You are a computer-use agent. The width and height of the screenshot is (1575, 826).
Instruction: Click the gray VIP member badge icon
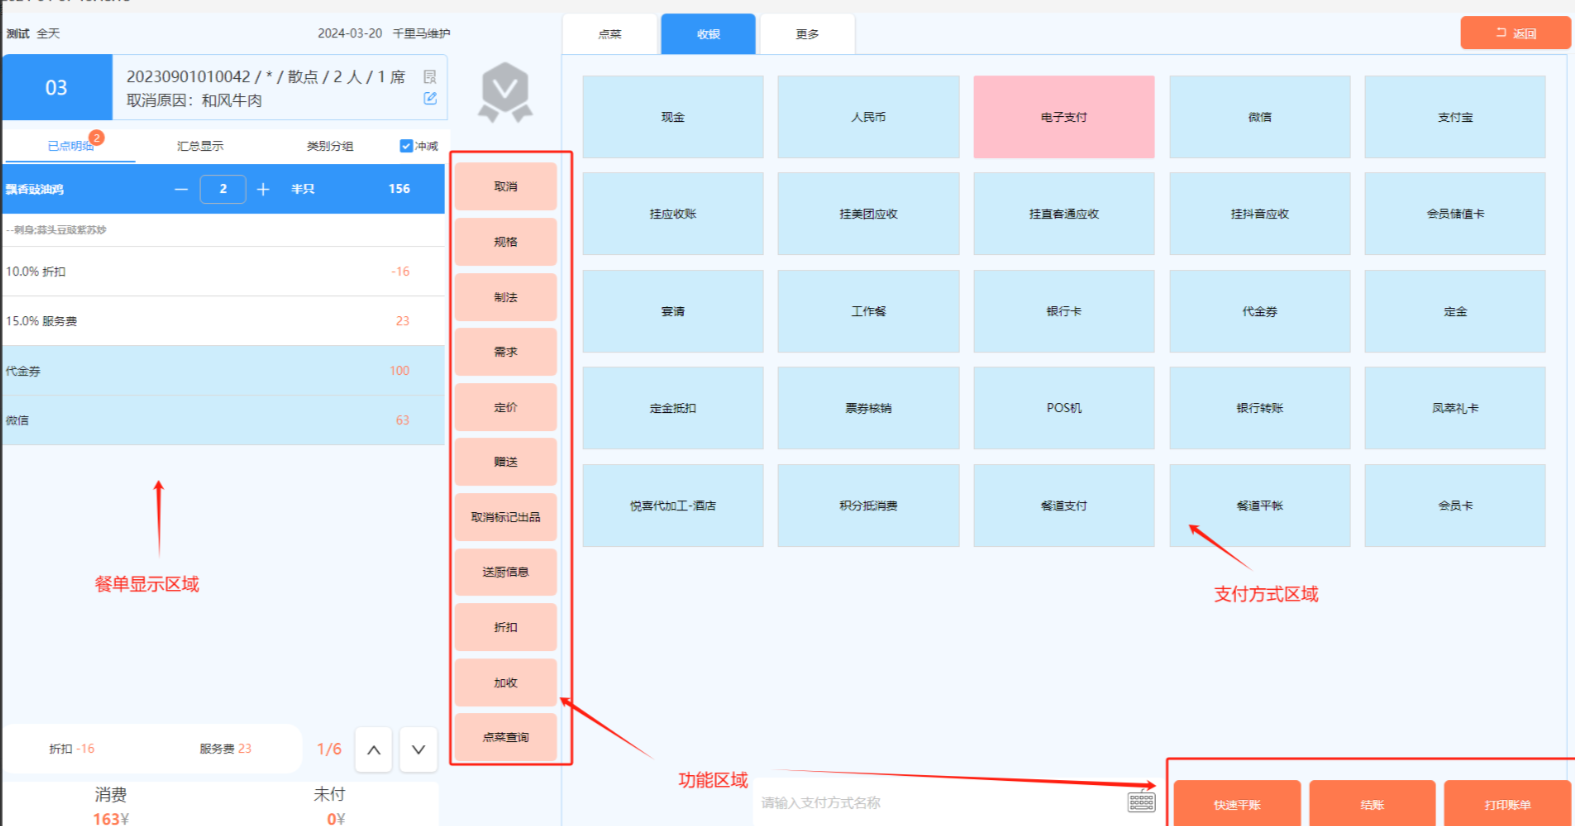tap(505, 92)
